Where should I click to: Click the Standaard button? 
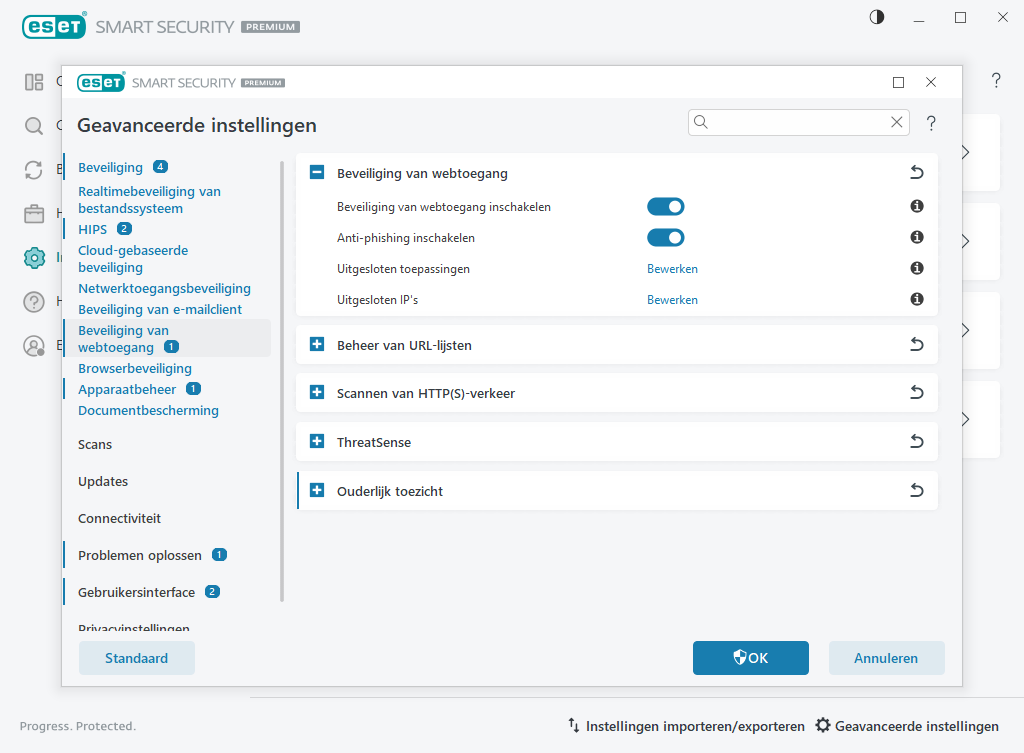(136, 658)
